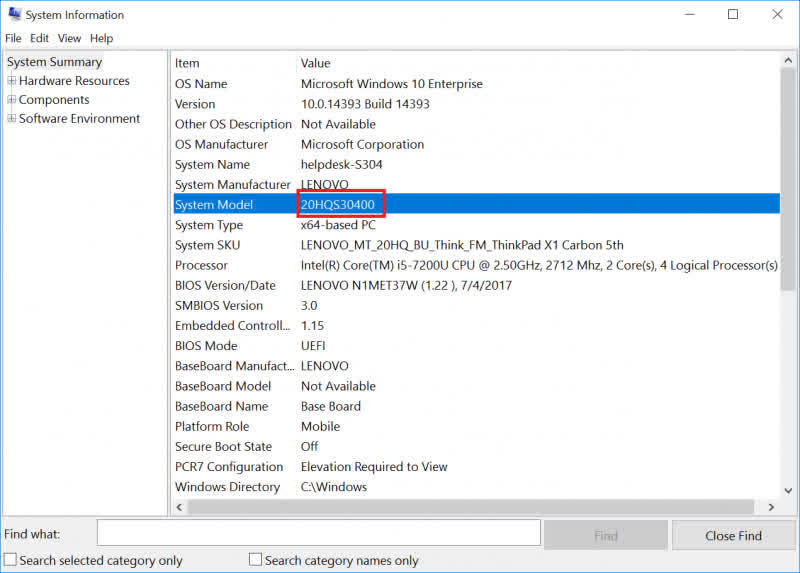Click the 20HQS30400 model value
The width and height of the screenshot is (800, 573).
click(x=338, y=205)
